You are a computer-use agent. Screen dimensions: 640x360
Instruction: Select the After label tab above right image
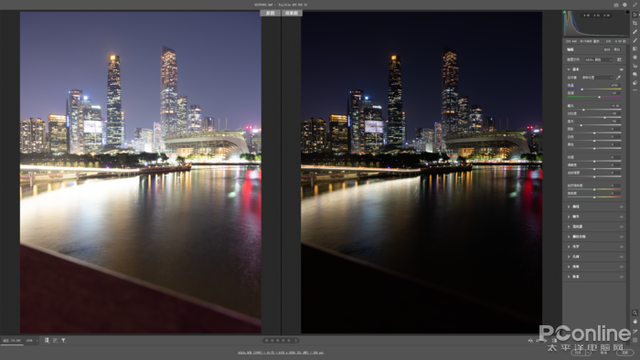point(292,13)
